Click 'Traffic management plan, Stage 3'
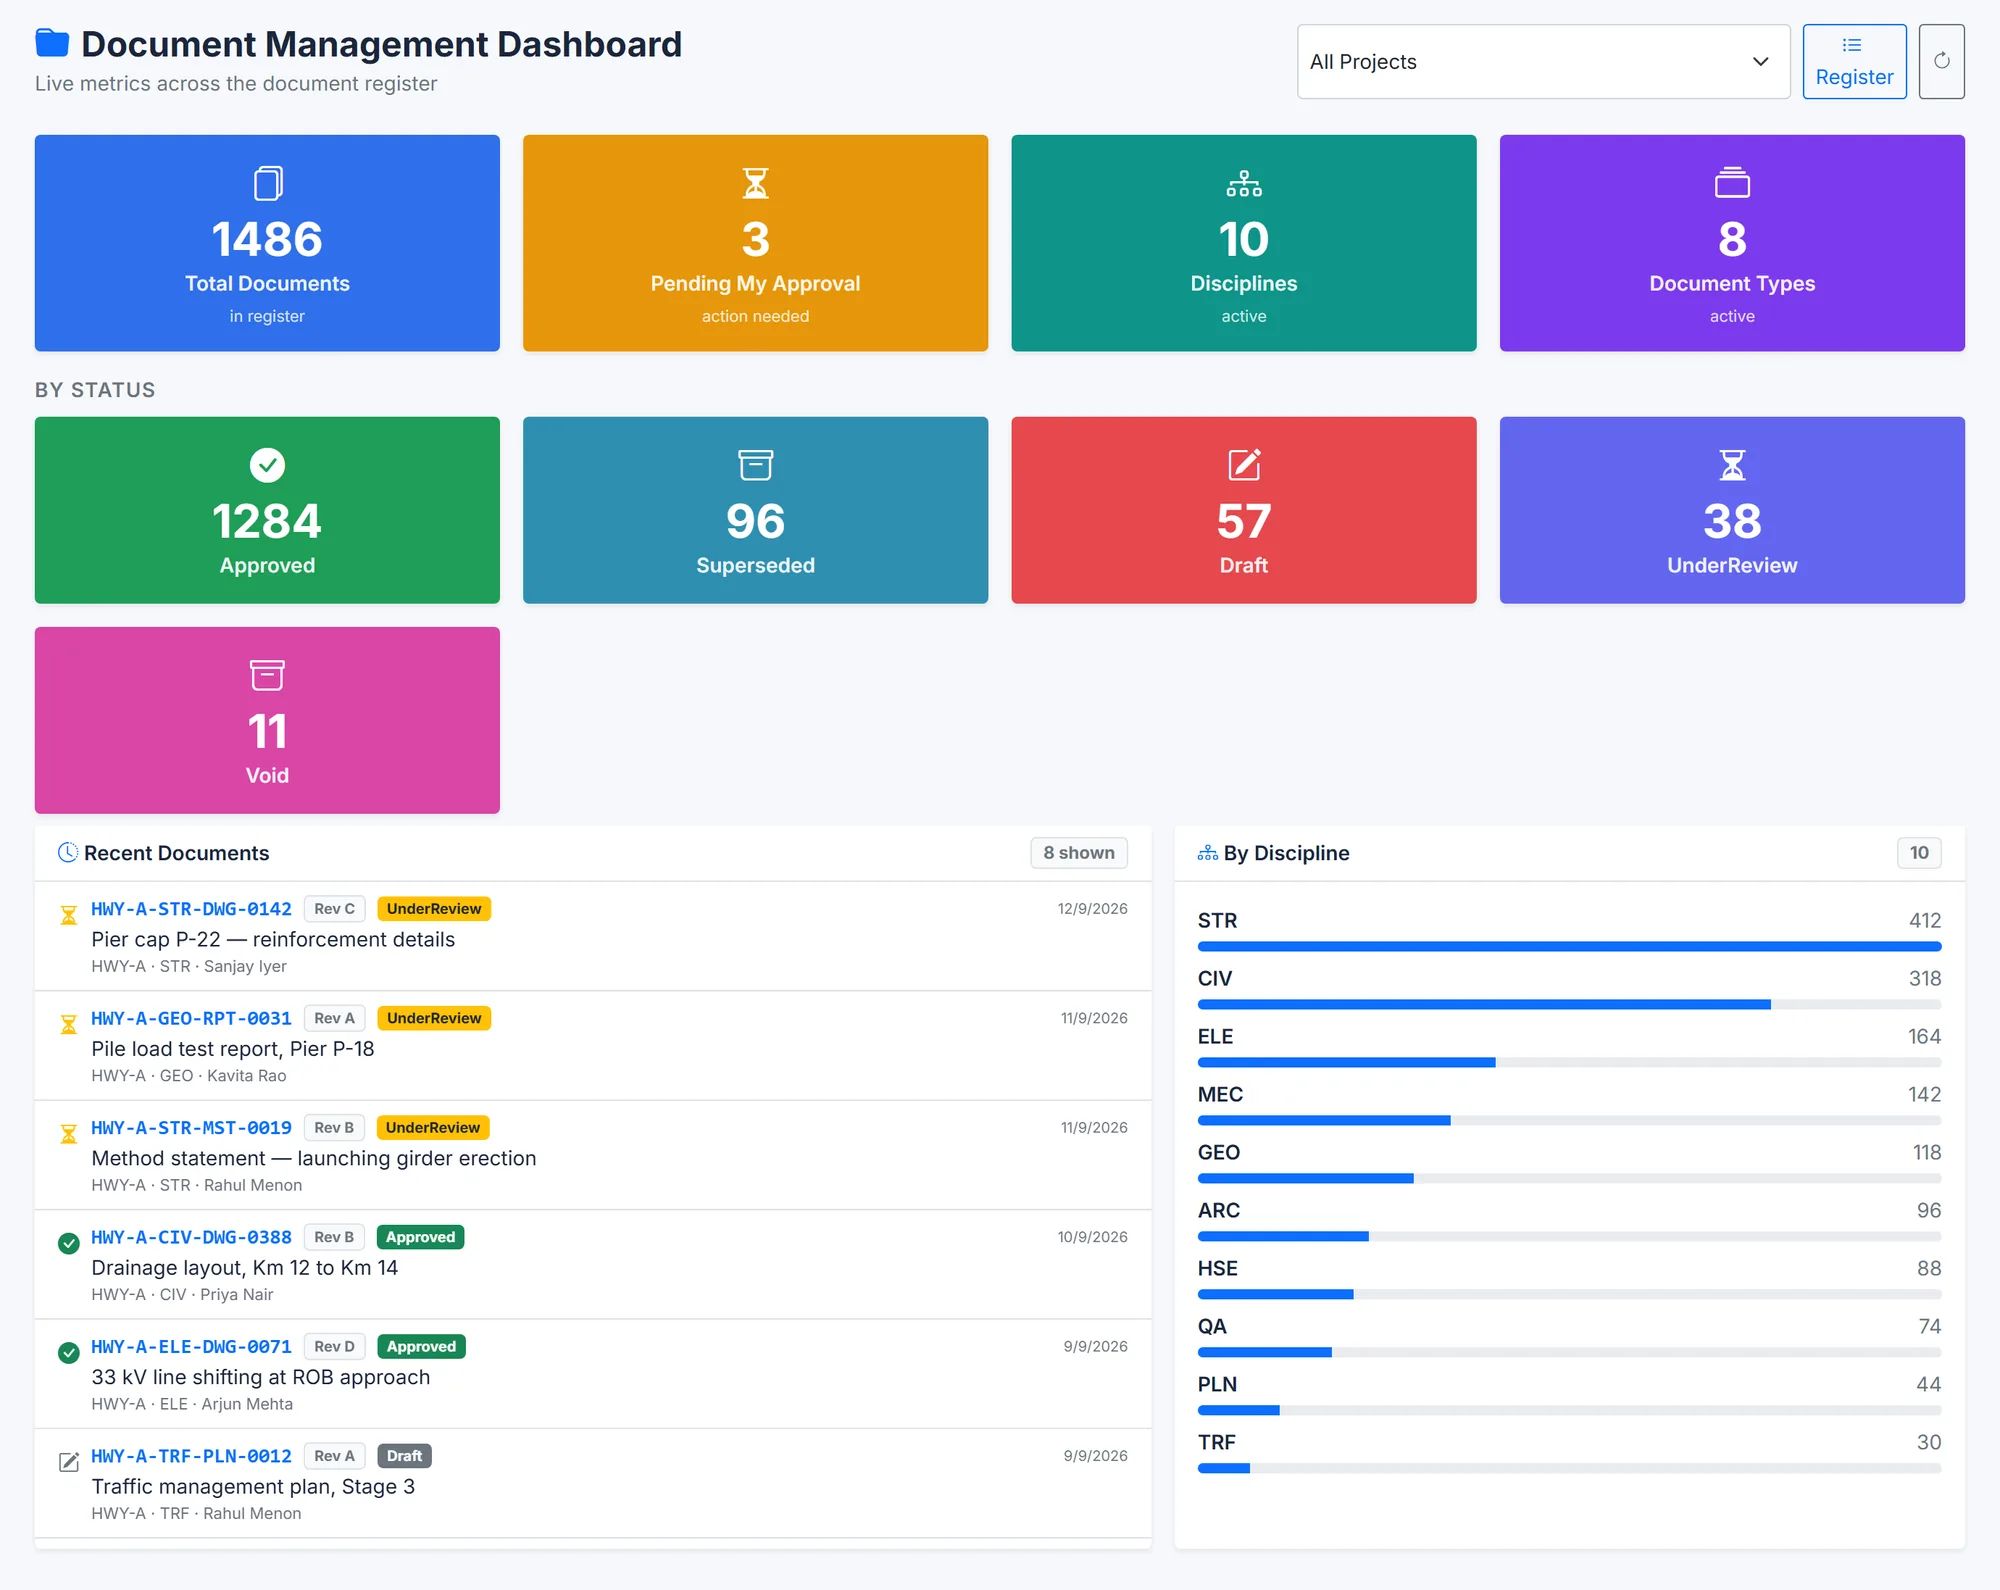Screen dimensions: 2000x1590 coord(253,1487)
